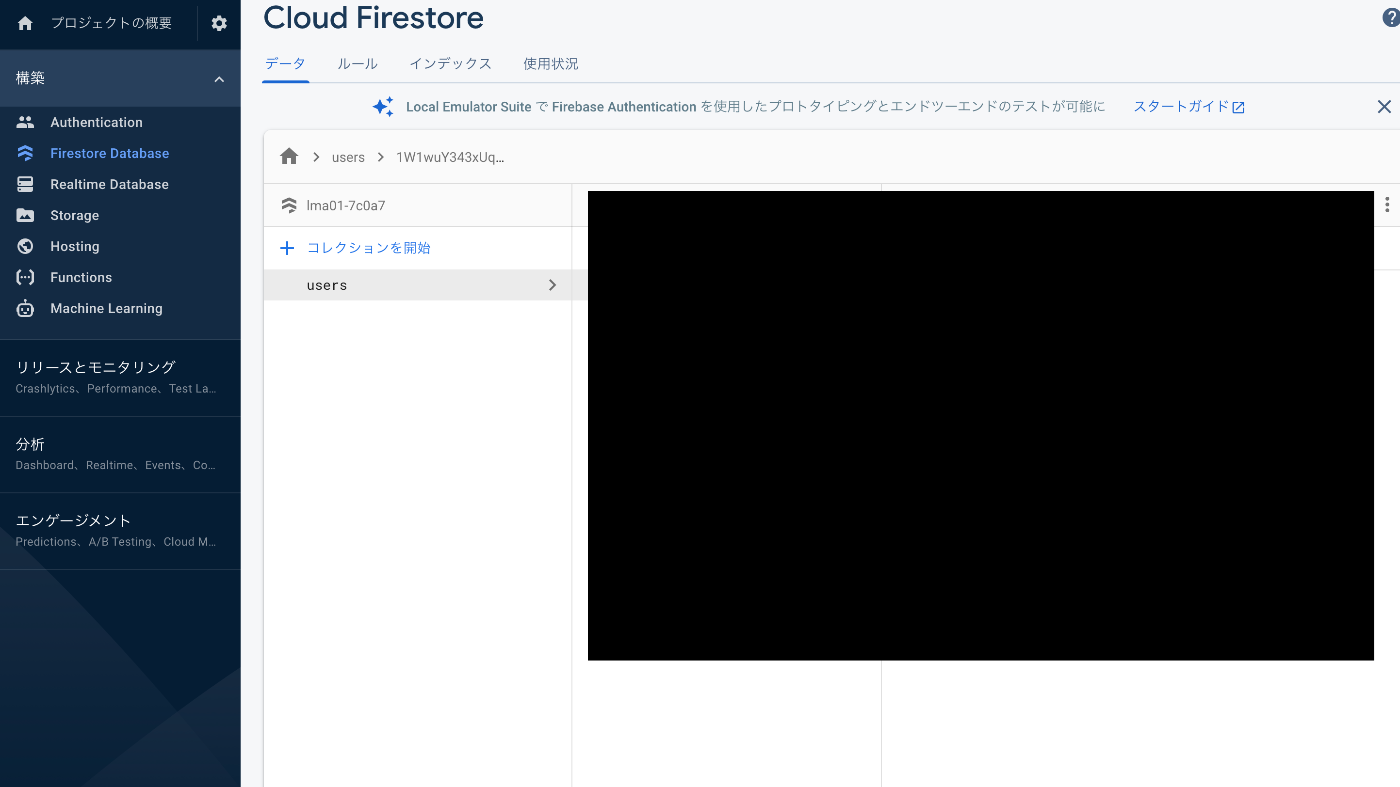Click the external-link icon after スタートガイド
Screen dimensions: 1400x787
pyautogui.click(x=1238, y=107)
